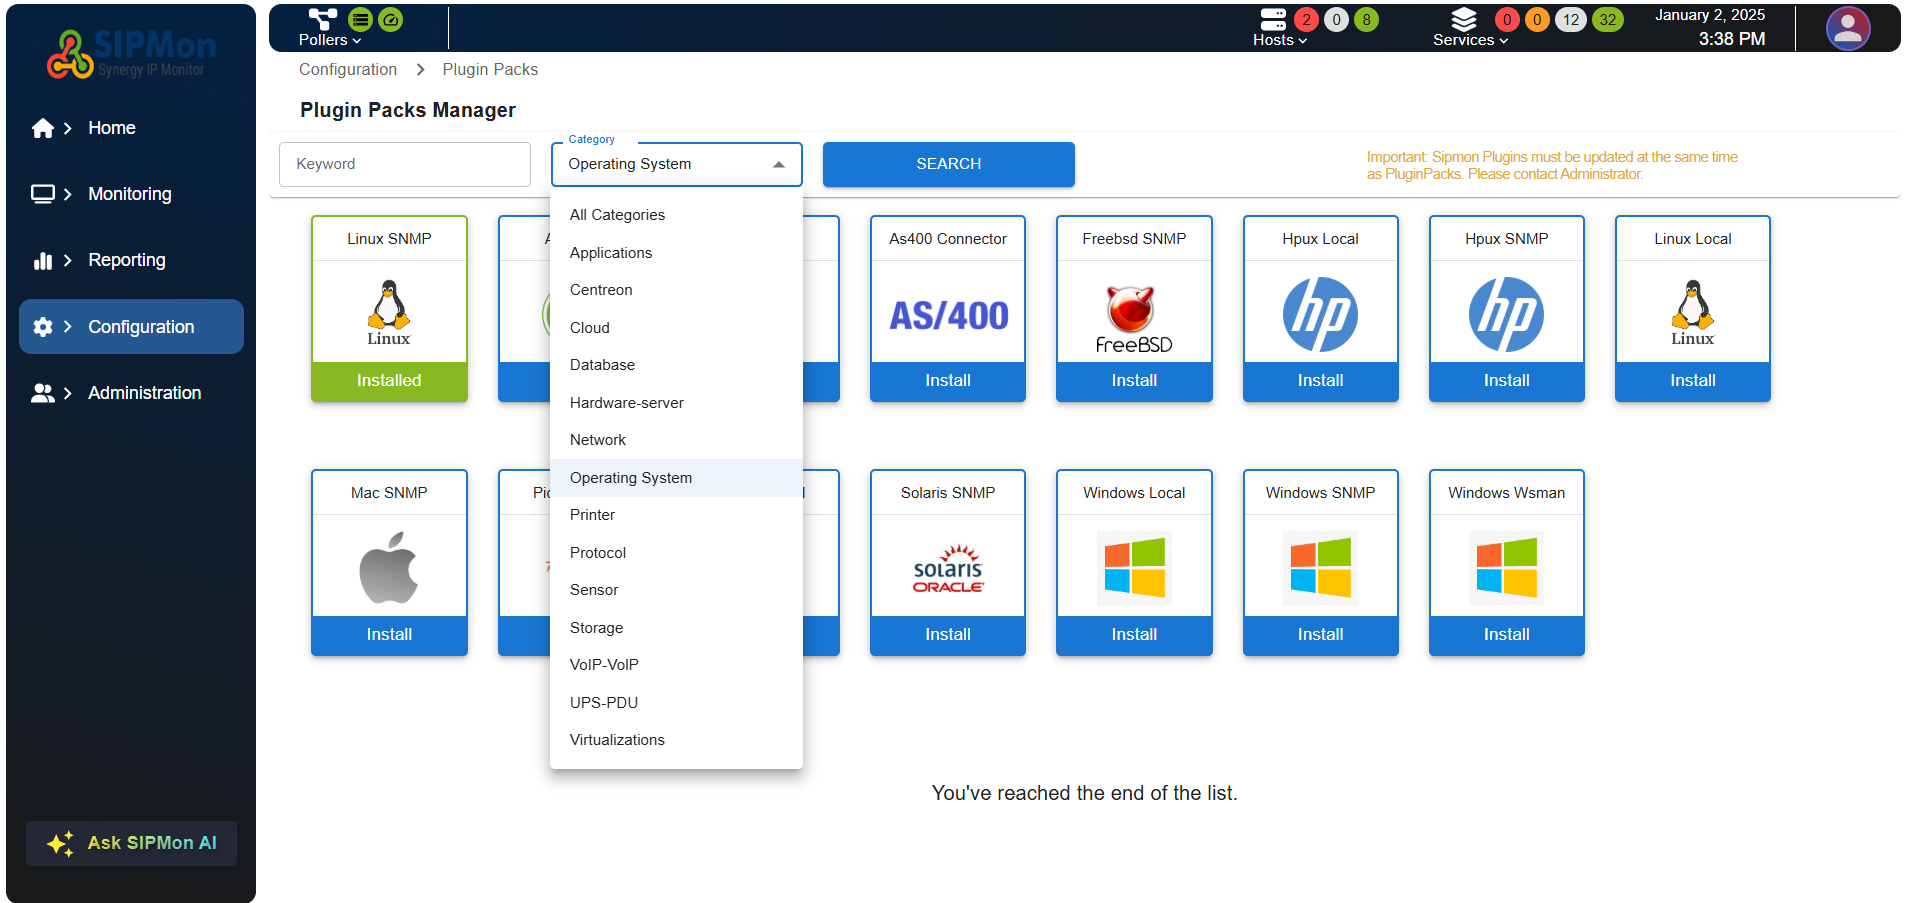
Task: Click the red hosts down badge showing 2
Action: pyautogui.click(x=1305, y=19)
